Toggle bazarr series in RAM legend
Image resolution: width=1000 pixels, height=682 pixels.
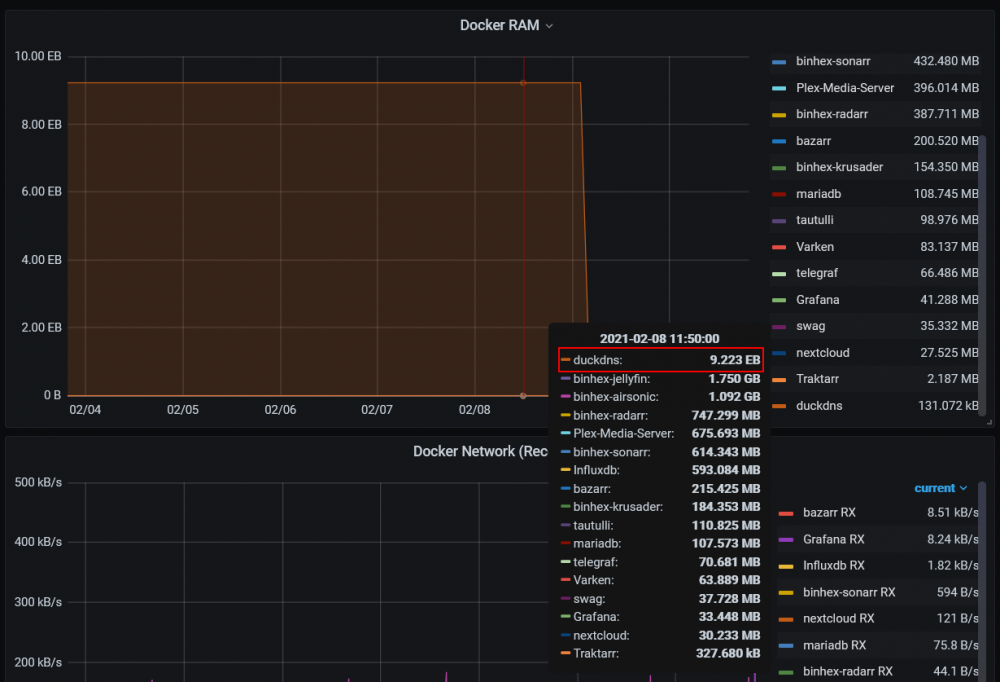(813, 141)
